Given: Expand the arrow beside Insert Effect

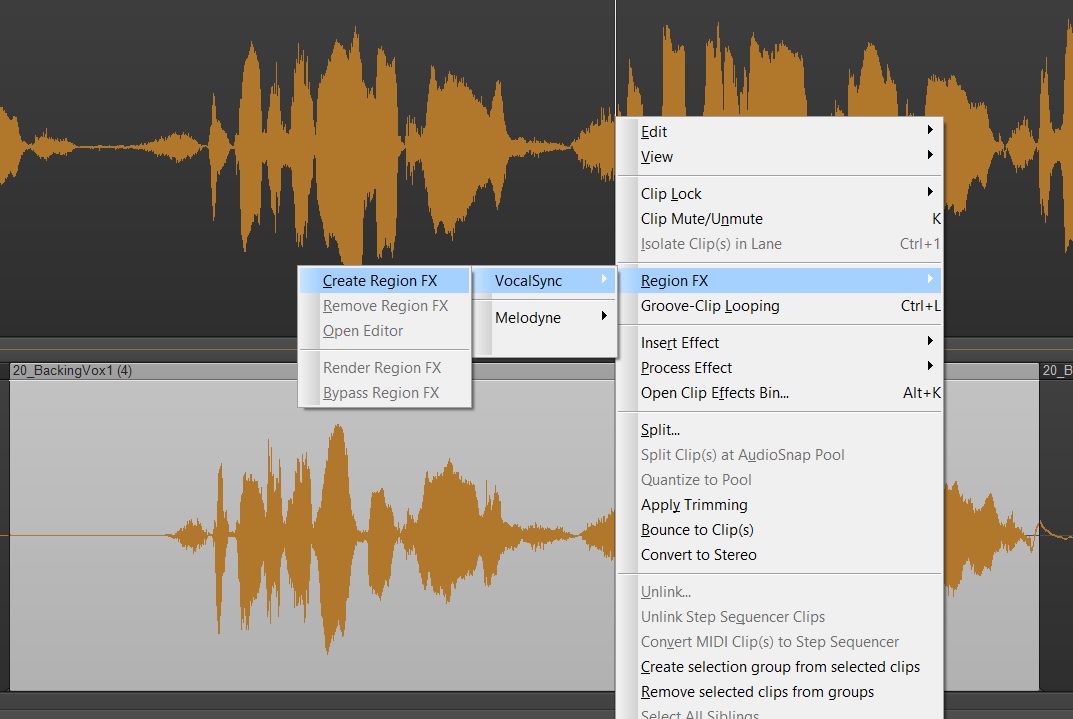Looking at the screenshot, I should tap(930, 341).
